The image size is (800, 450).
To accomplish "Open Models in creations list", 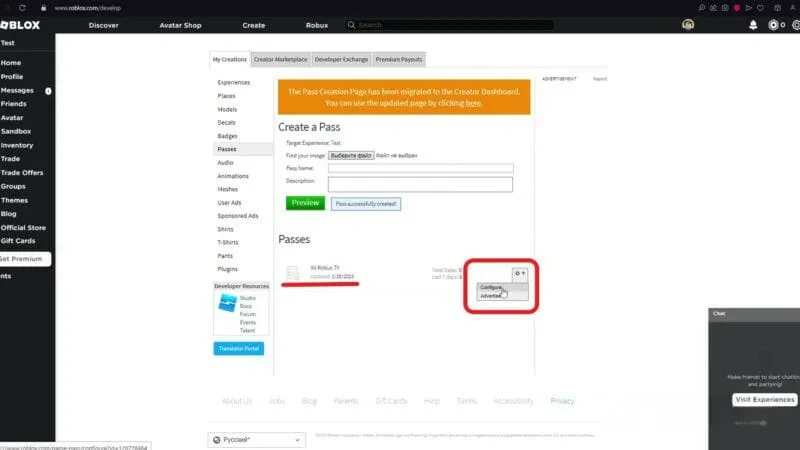I will click(x=227, y=109).
